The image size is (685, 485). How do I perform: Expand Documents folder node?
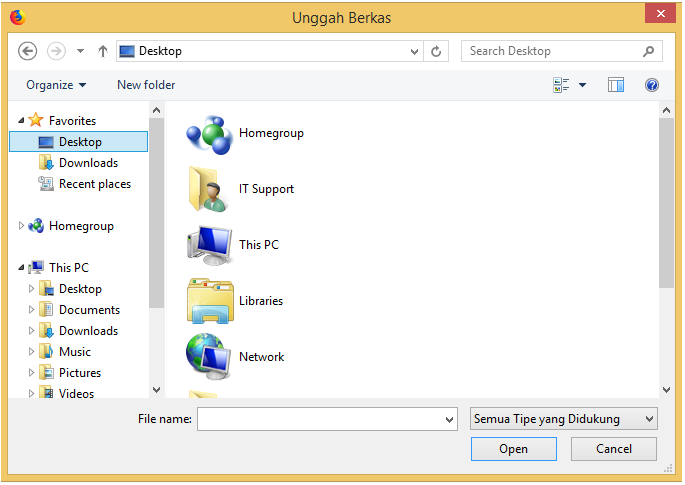point(31,309)
